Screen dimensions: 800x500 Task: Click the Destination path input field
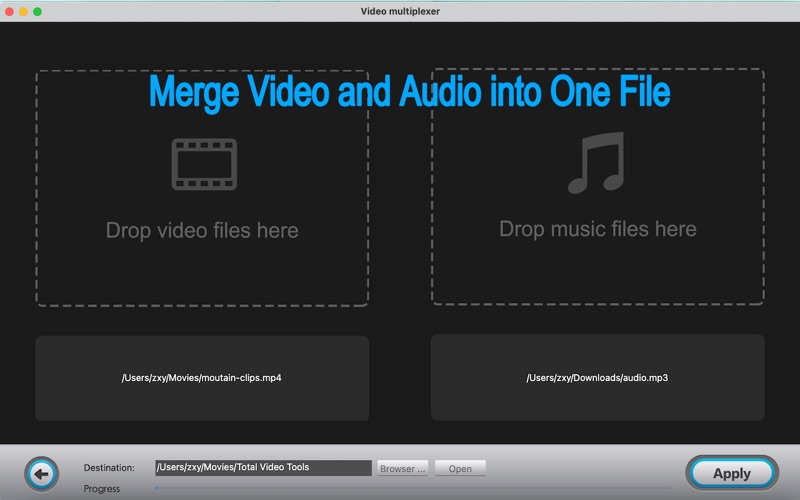coord(263,467)
